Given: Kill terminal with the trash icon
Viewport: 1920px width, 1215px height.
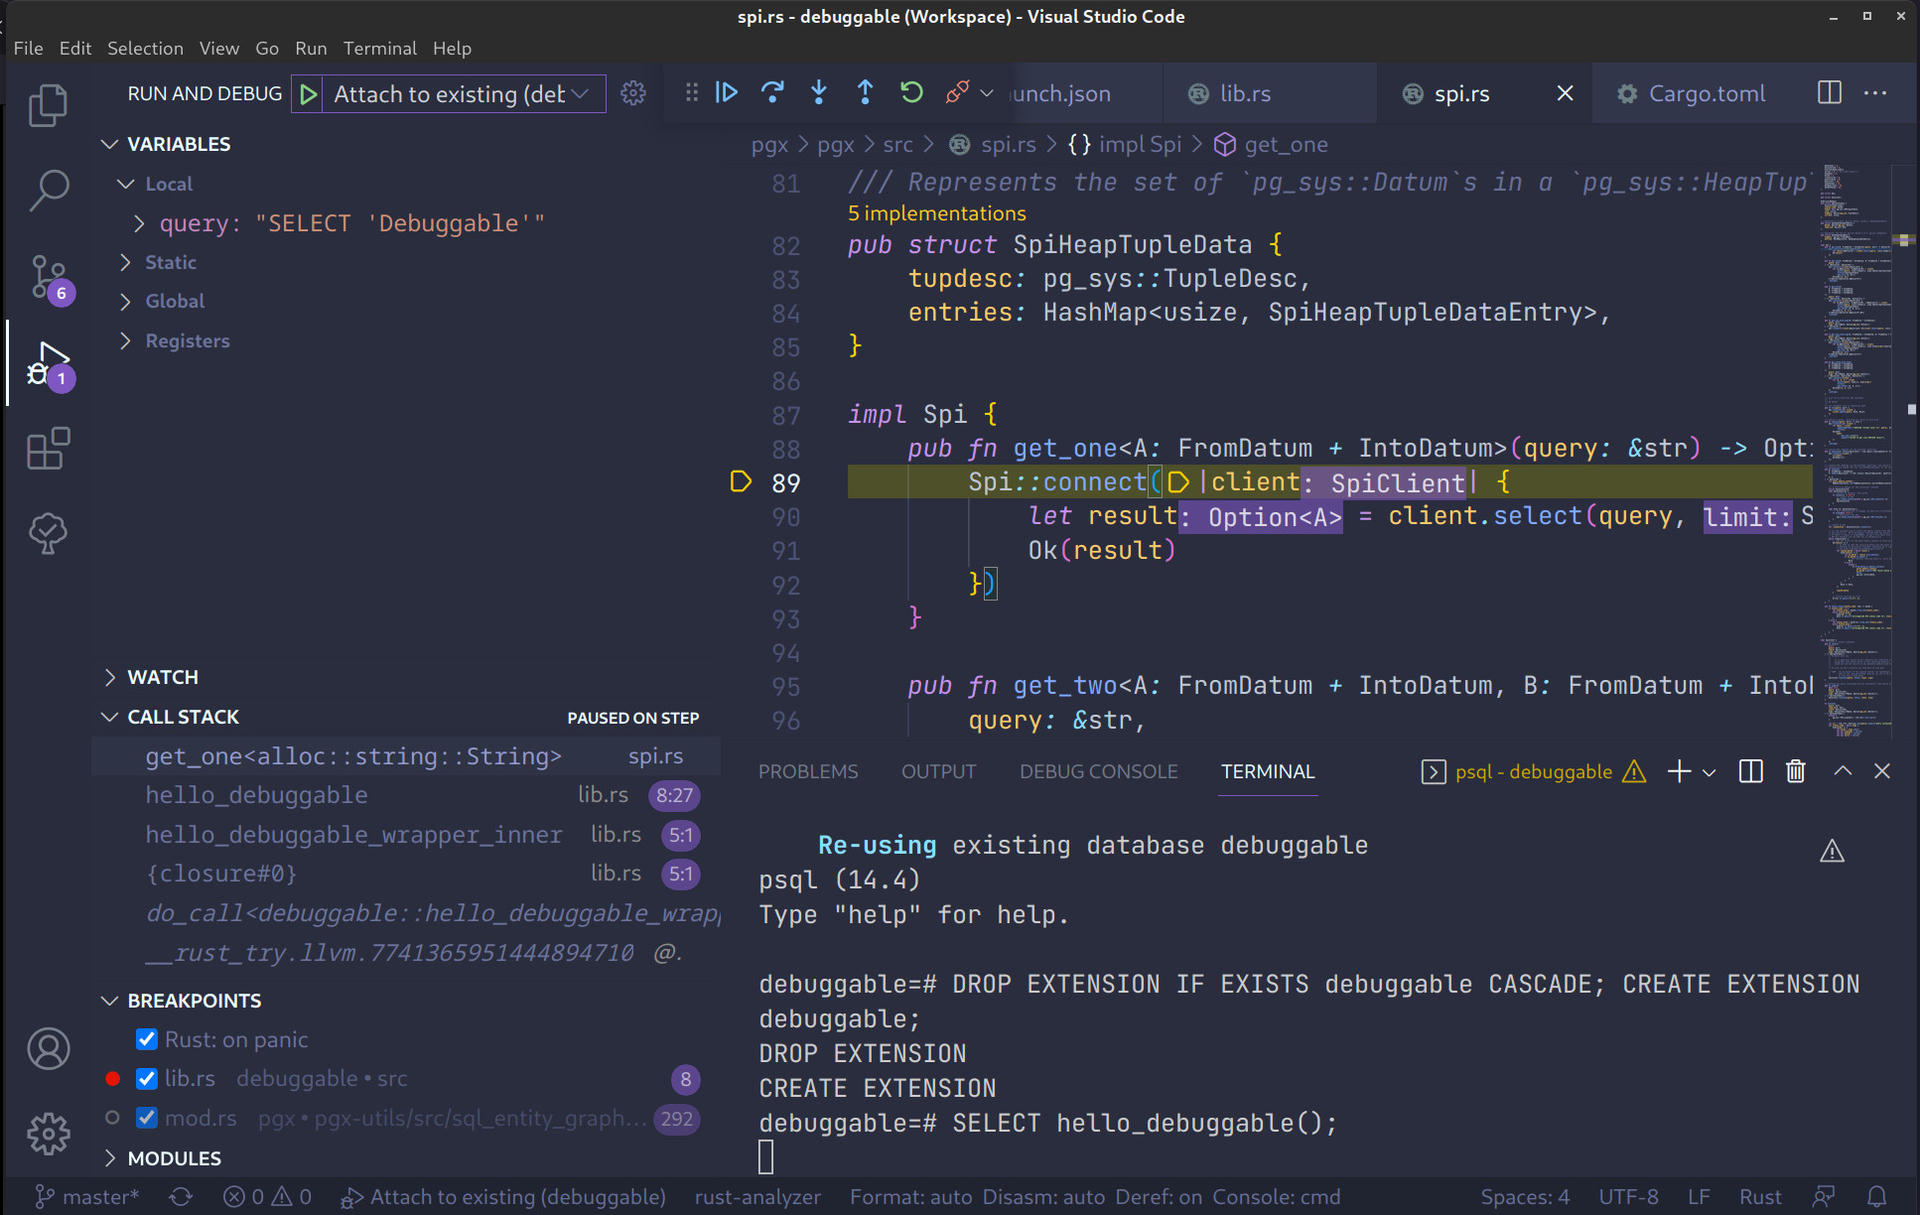Looking at the screenshot, I should 1795,771.
